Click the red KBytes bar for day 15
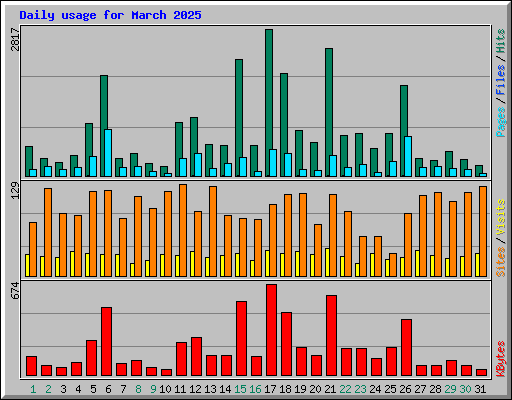 click(x=241, y=339)
